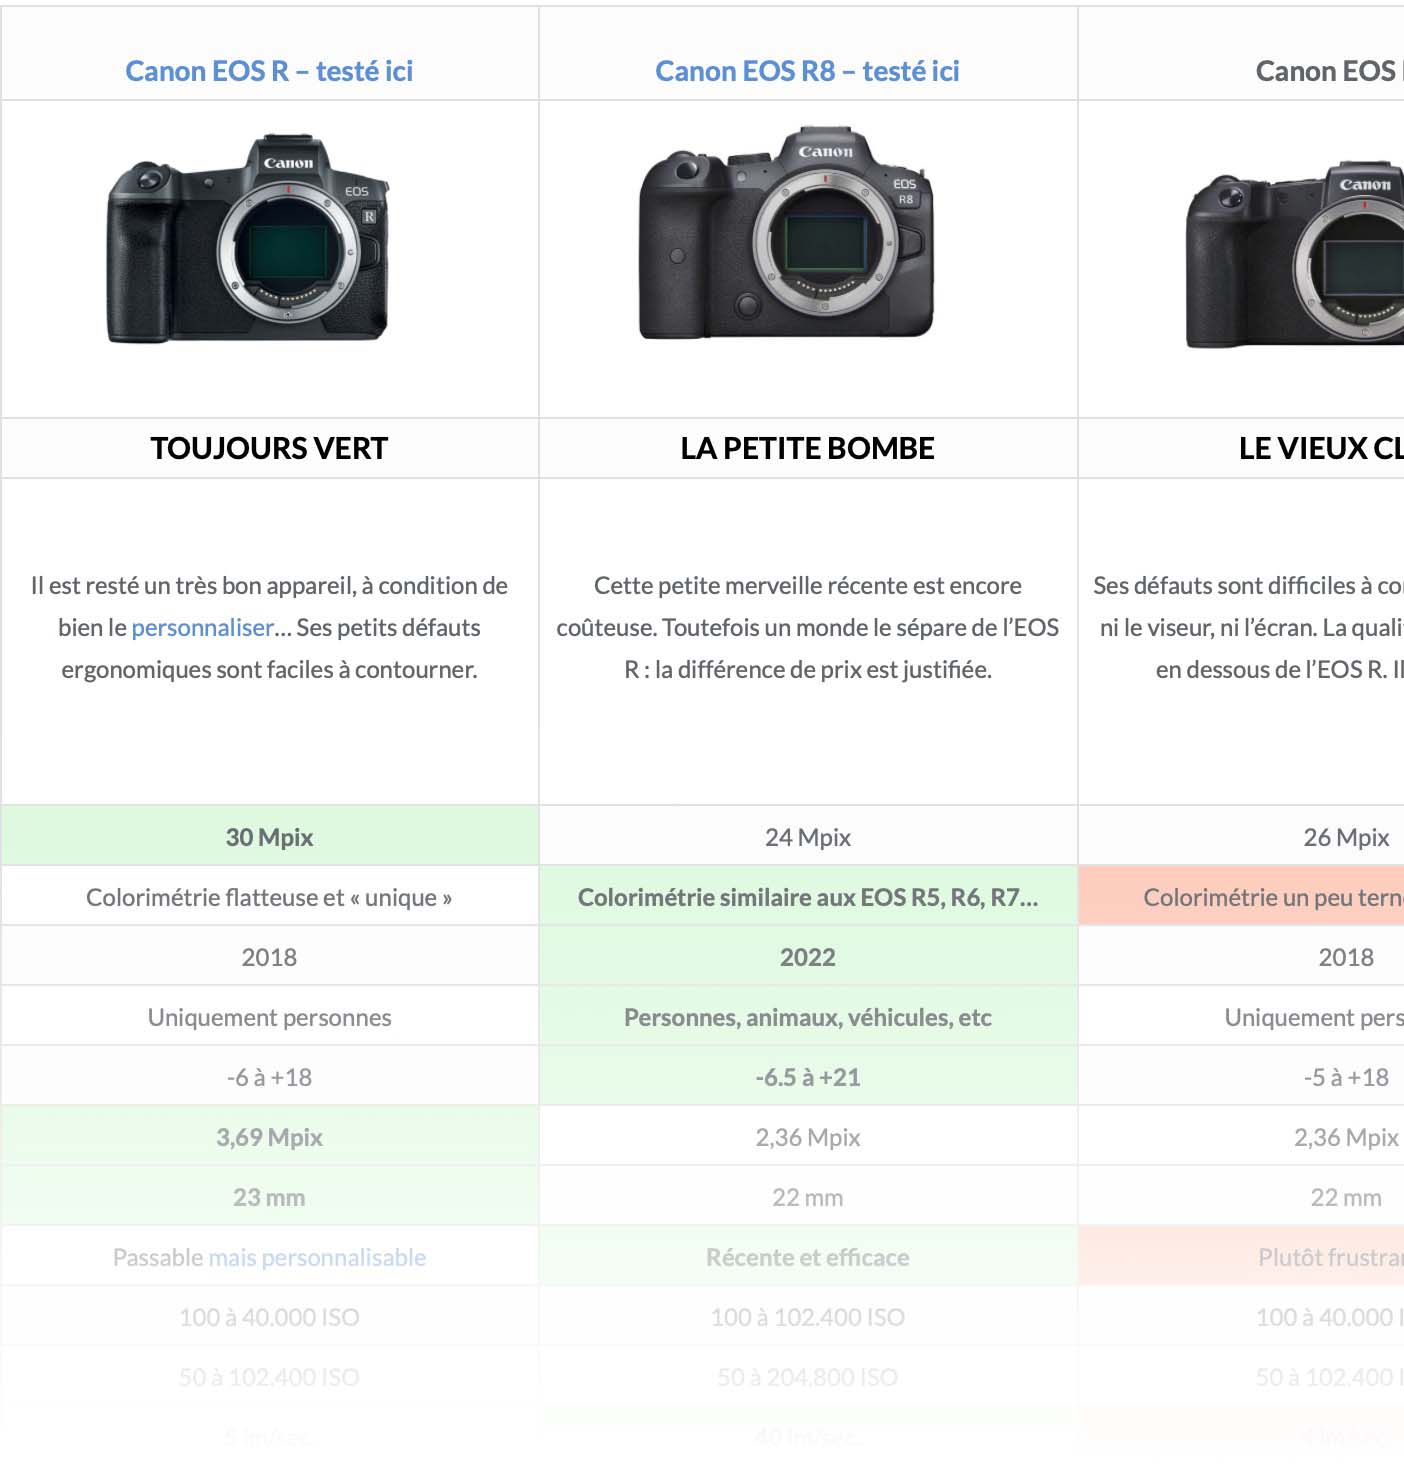This screenshot has height=1476, width=1404.
Task: Open the Canon EOS R – testé ici link
Action: coord(269,71)
